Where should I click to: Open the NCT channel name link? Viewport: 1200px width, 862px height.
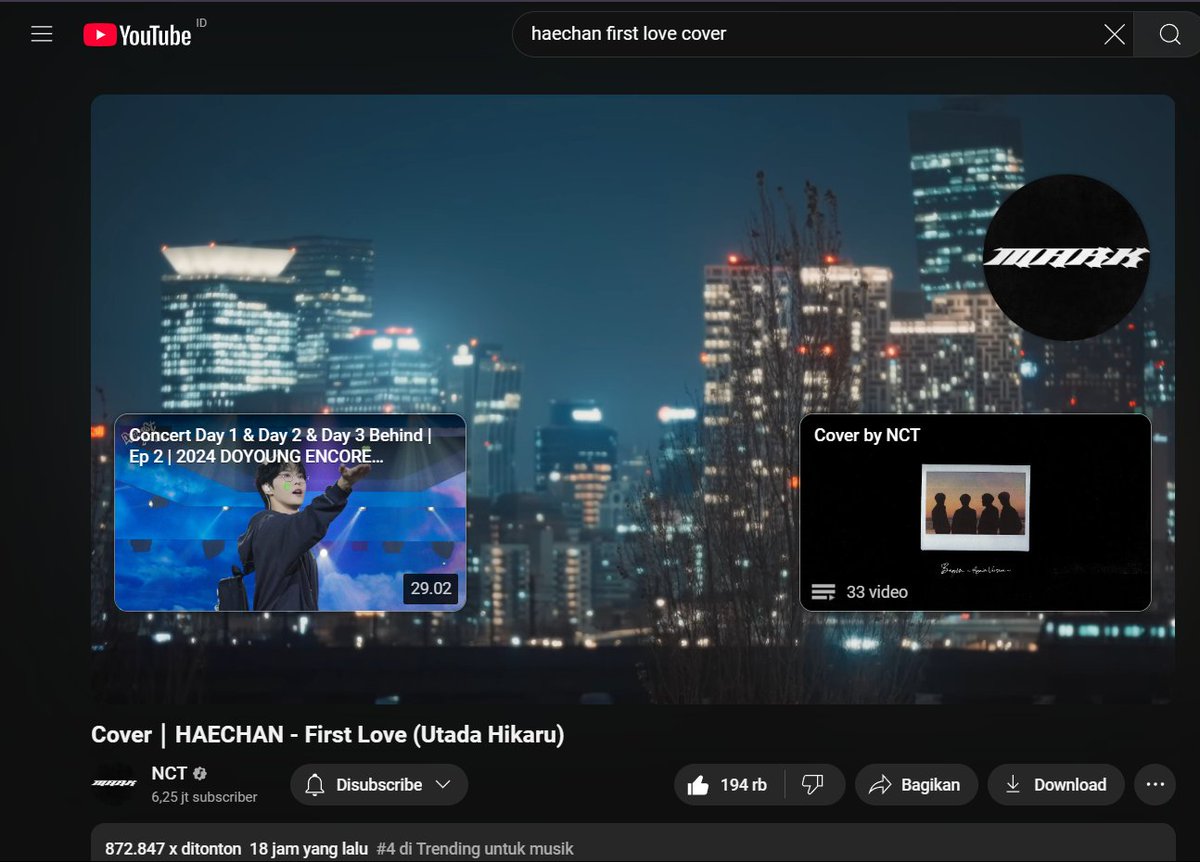tap(169, 773)
